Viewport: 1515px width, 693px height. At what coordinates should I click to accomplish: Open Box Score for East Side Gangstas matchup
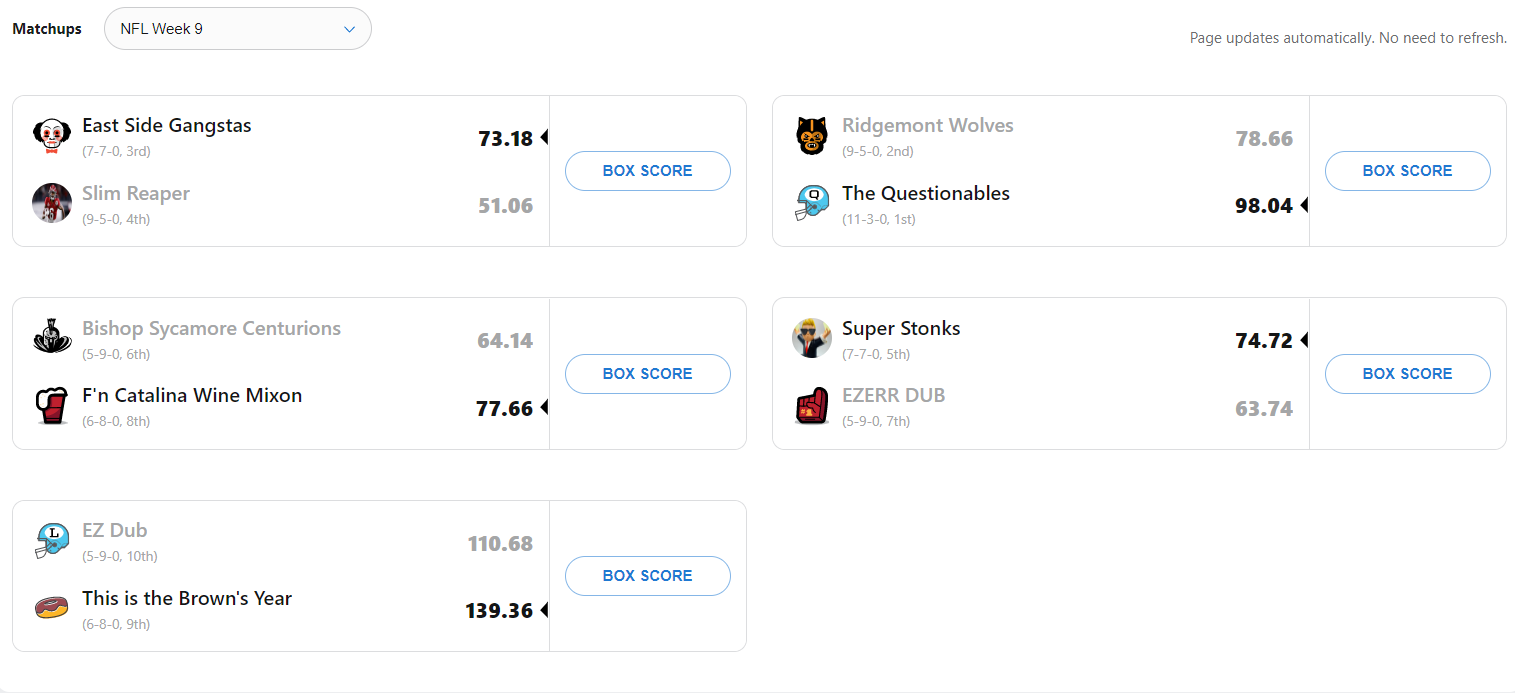coord(647,171)
